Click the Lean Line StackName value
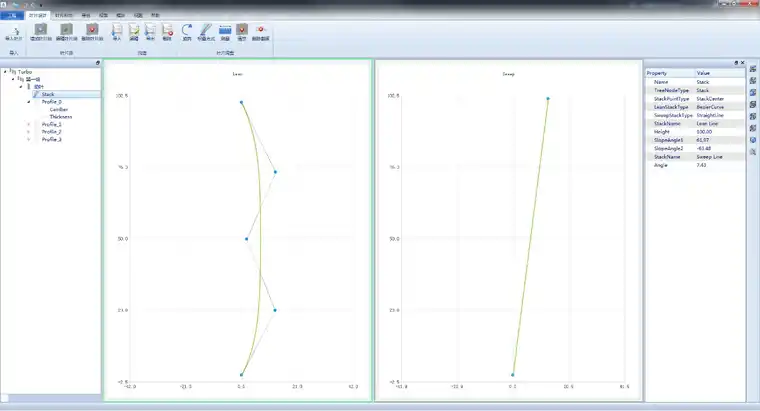The width and height of the screenshot is (760, 411). coord(707,124)
